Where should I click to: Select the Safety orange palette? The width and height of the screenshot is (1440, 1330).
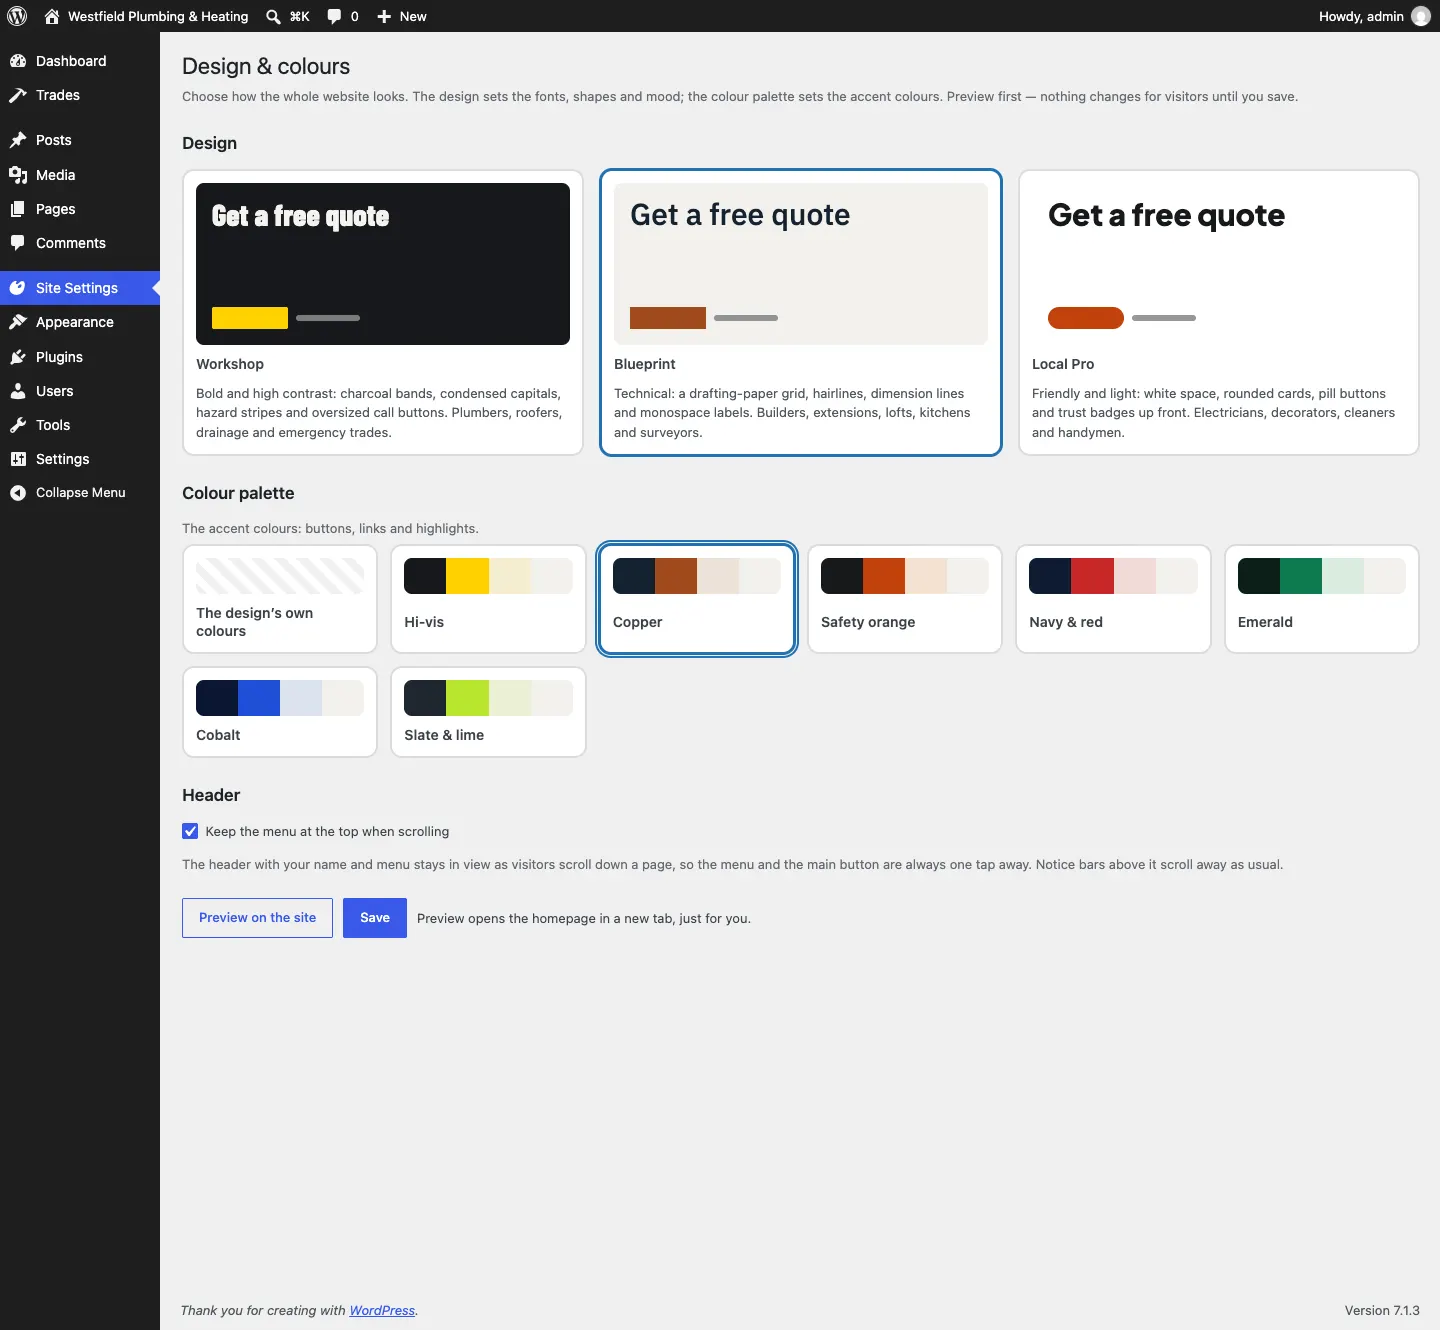pyautogui.click(x=905, y=599)
